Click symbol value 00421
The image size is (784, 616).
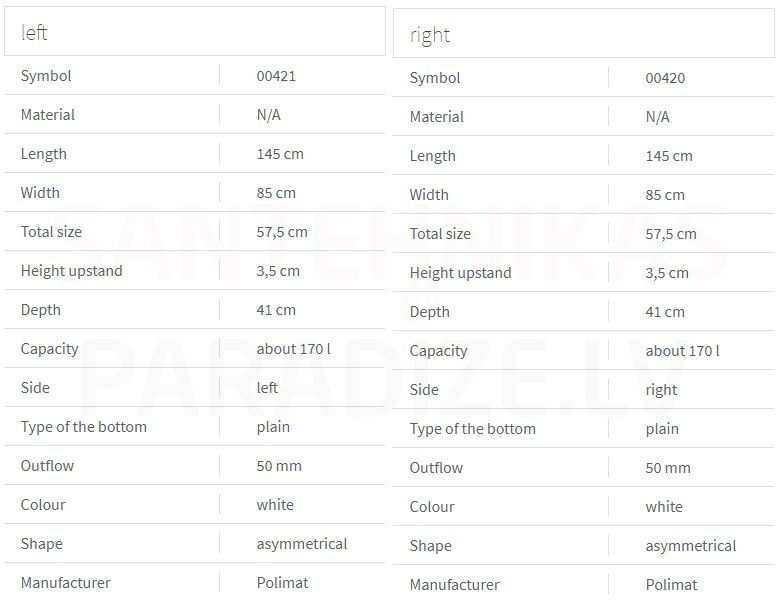276,76
